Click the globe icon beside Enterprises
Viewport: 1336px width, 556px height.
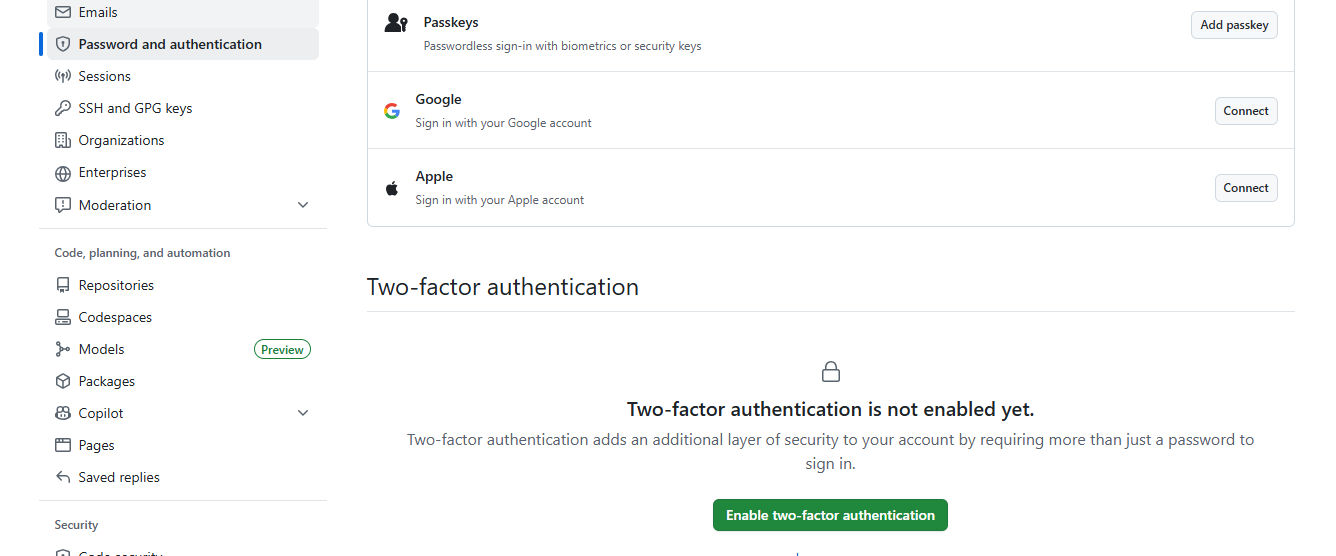point(63,173)
